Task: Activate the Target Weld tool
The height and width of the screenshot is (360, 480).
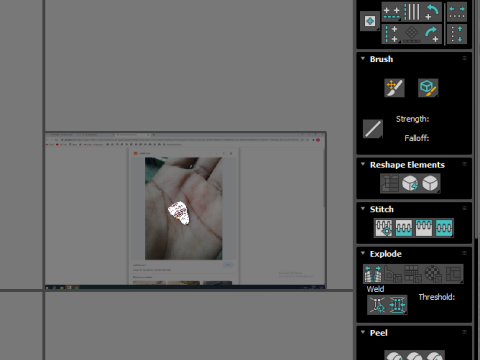Action: [x=377, y=305]
